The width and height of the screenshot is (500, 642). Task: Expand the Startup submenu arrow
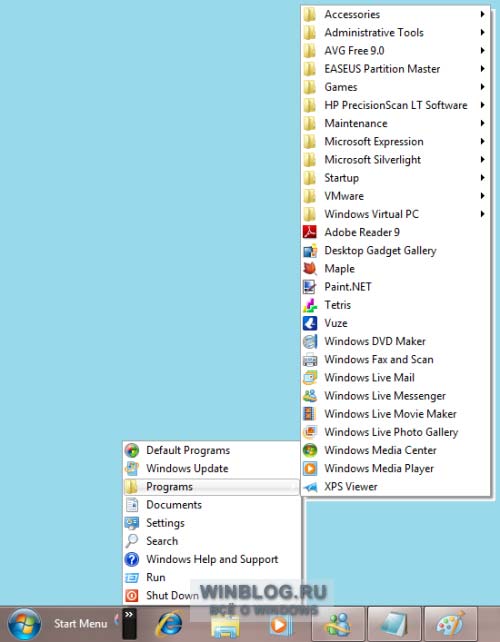[x=482, y=178]
